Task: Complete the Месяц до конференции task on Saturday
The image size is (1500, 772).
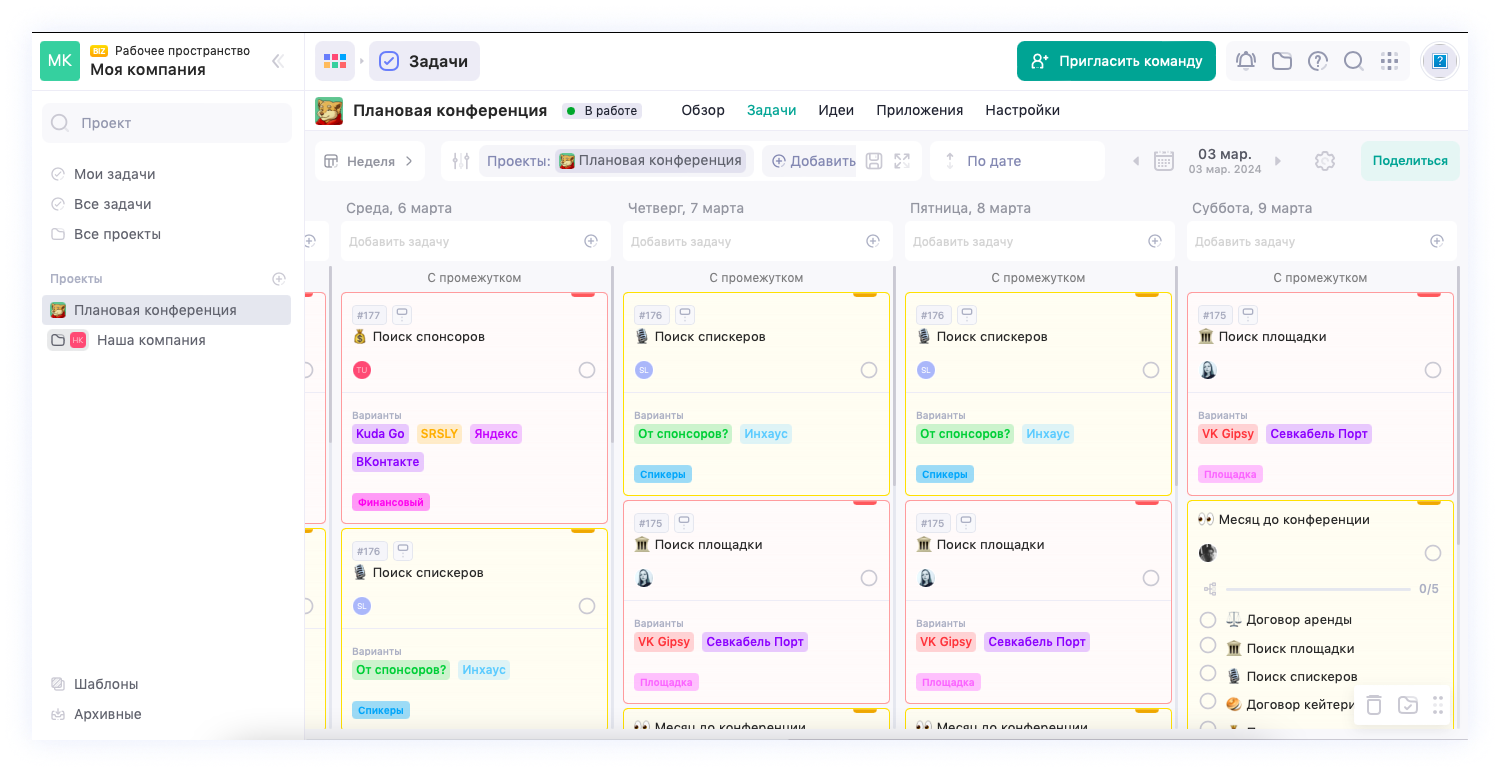Action: pos(1433,553)
